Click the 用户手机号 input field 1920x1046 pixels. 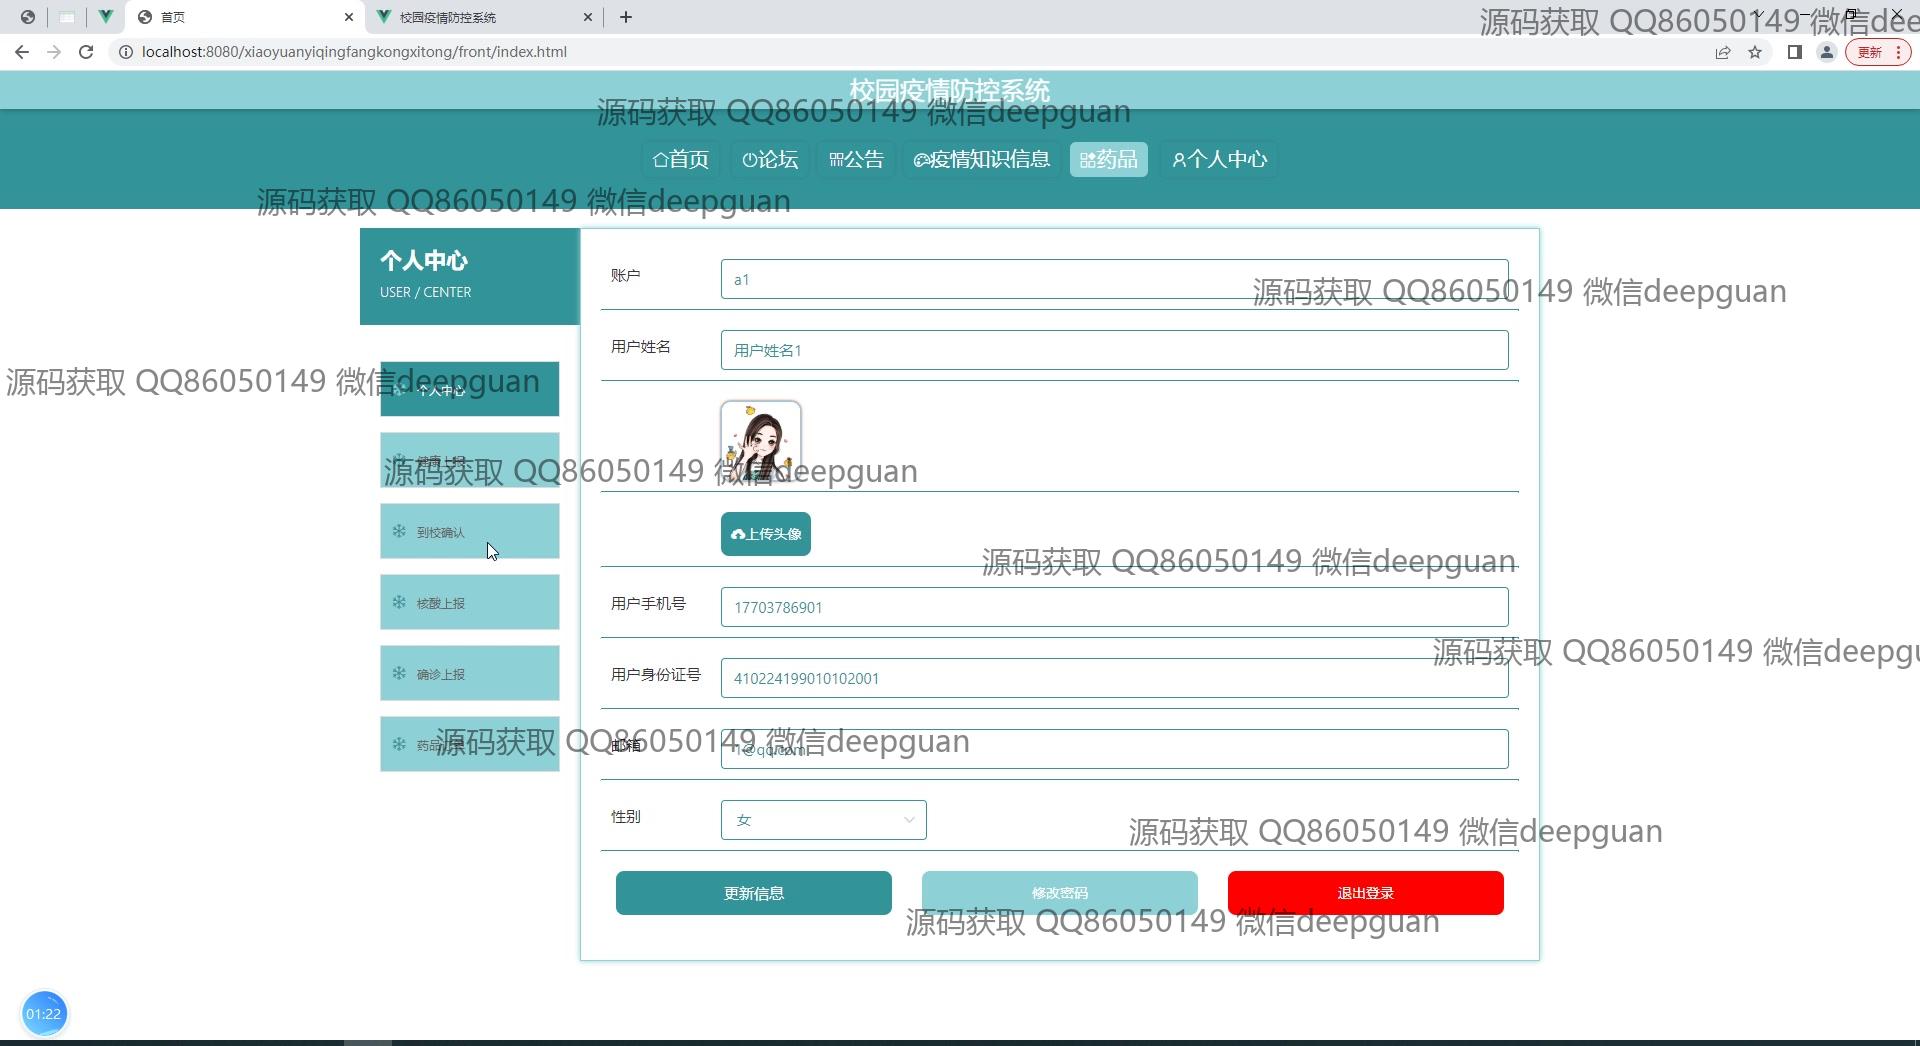point(1114,607)
